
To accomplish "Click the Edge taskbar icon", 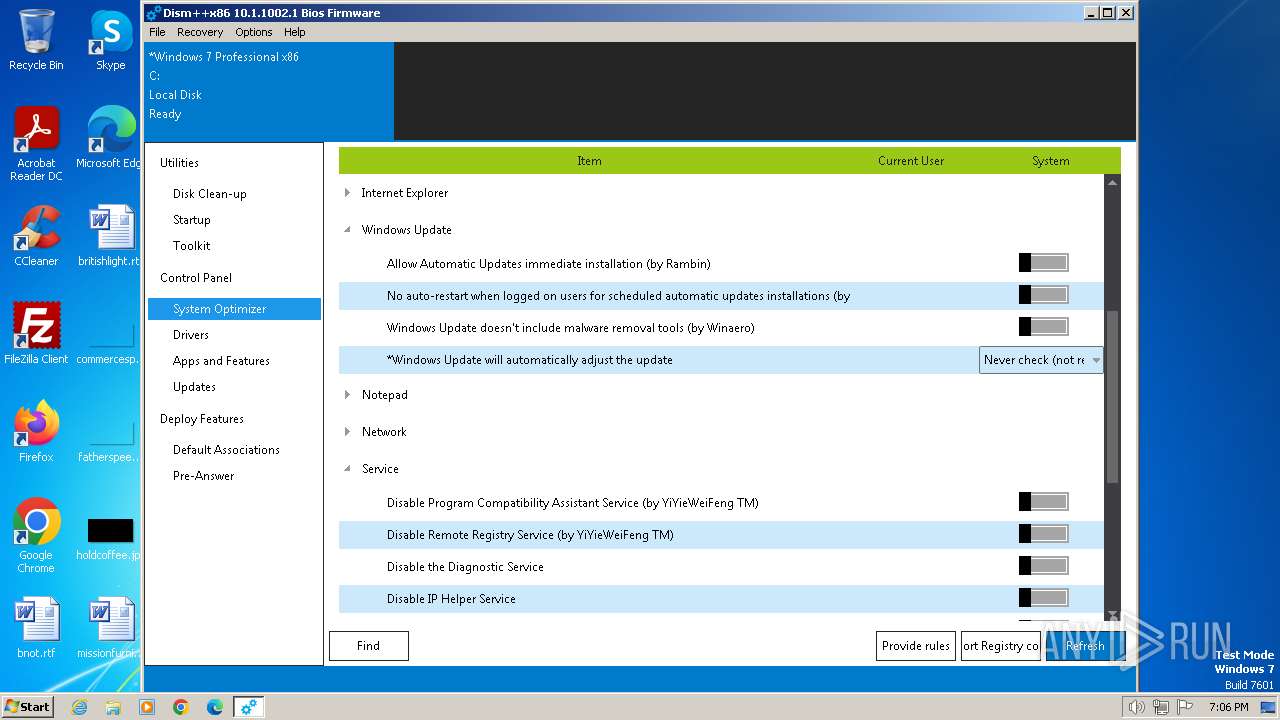I will click(215, 707).
